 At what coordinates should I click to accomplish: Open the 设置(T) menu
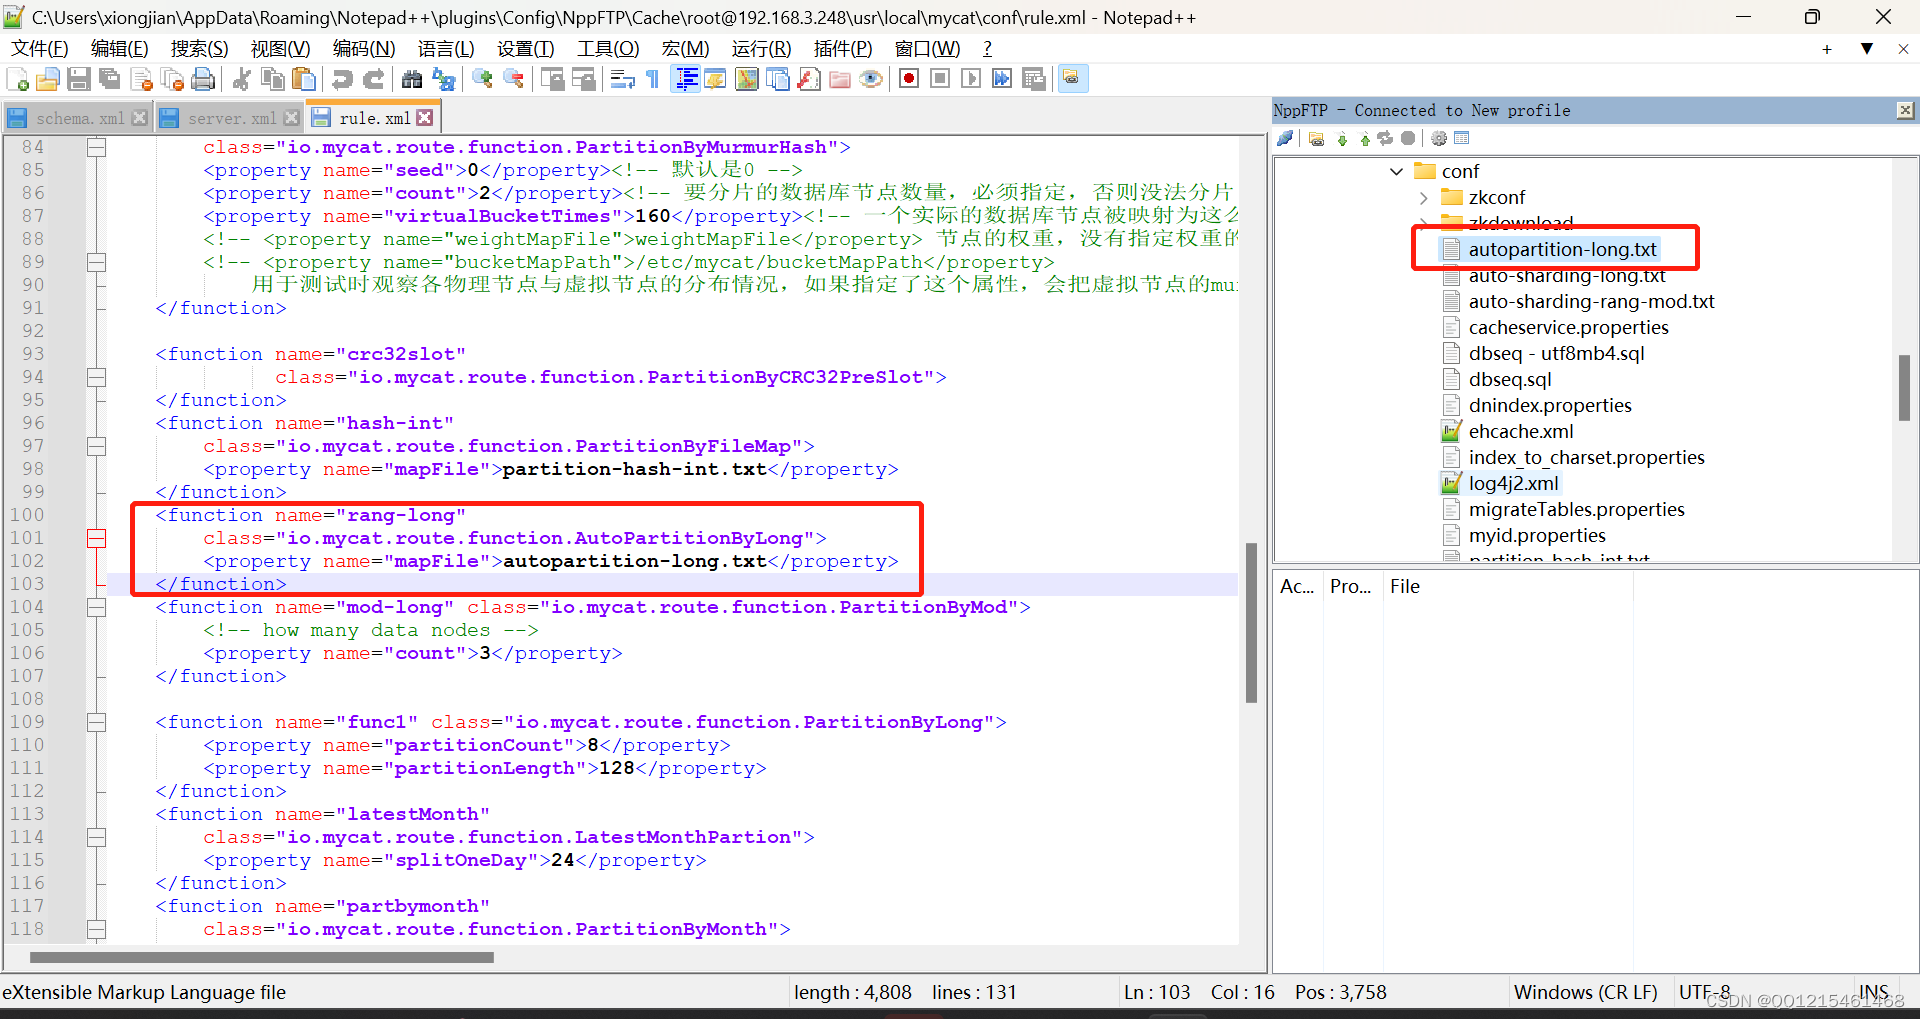pyautogui.click(x=525, y=49)
